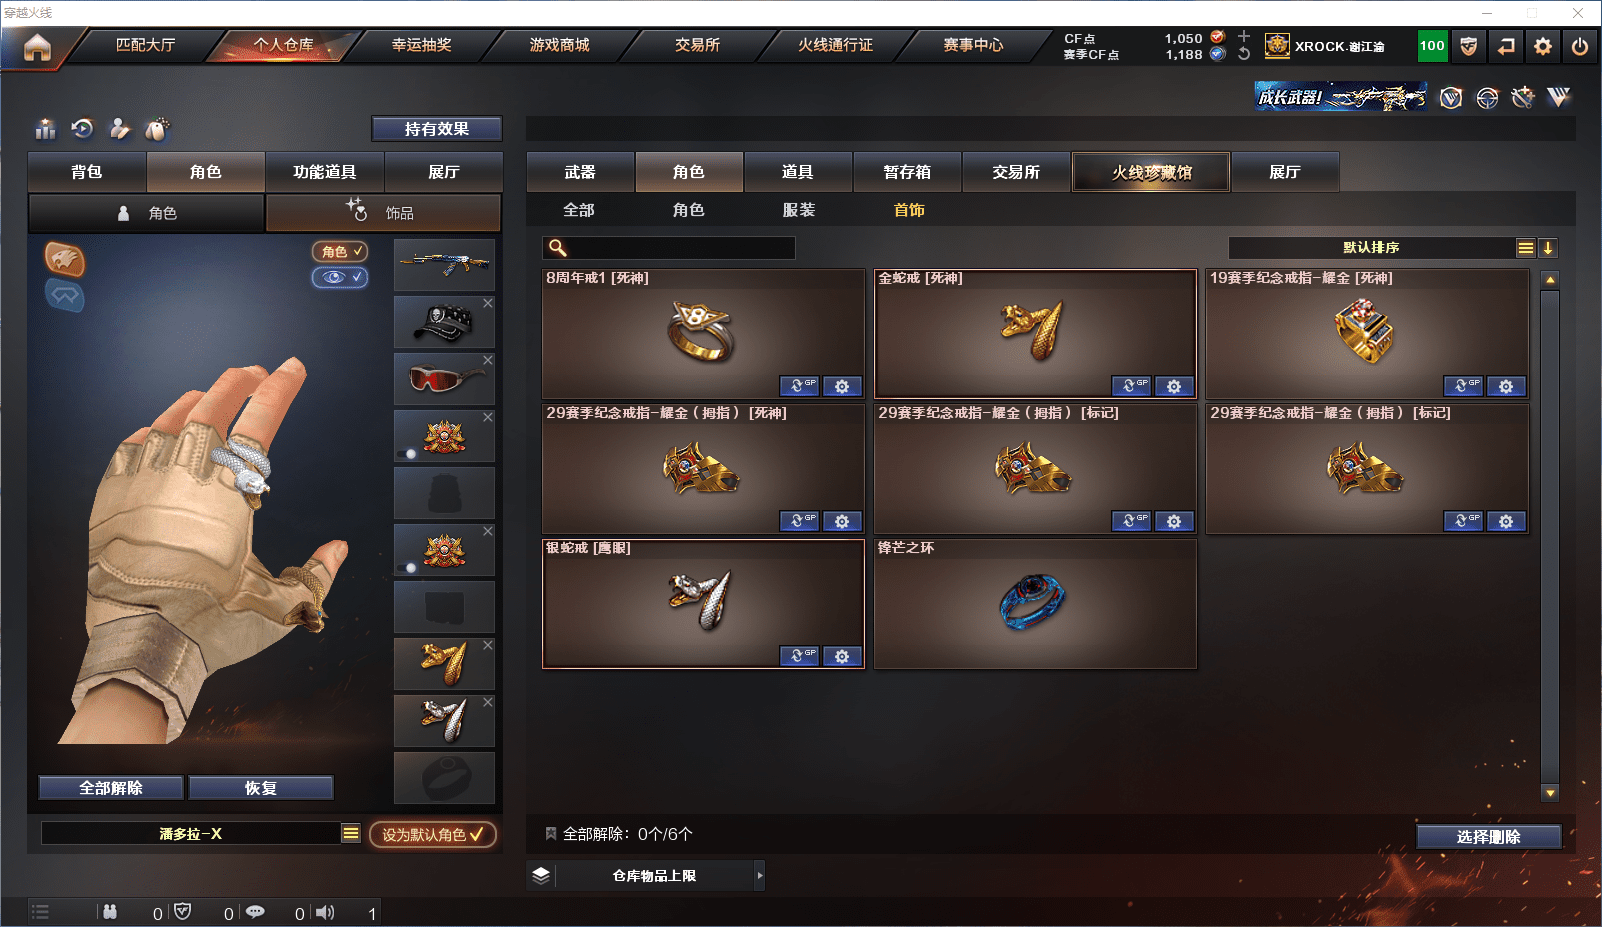Open settings gear on 金蛇戒 item

(1174, 386)
